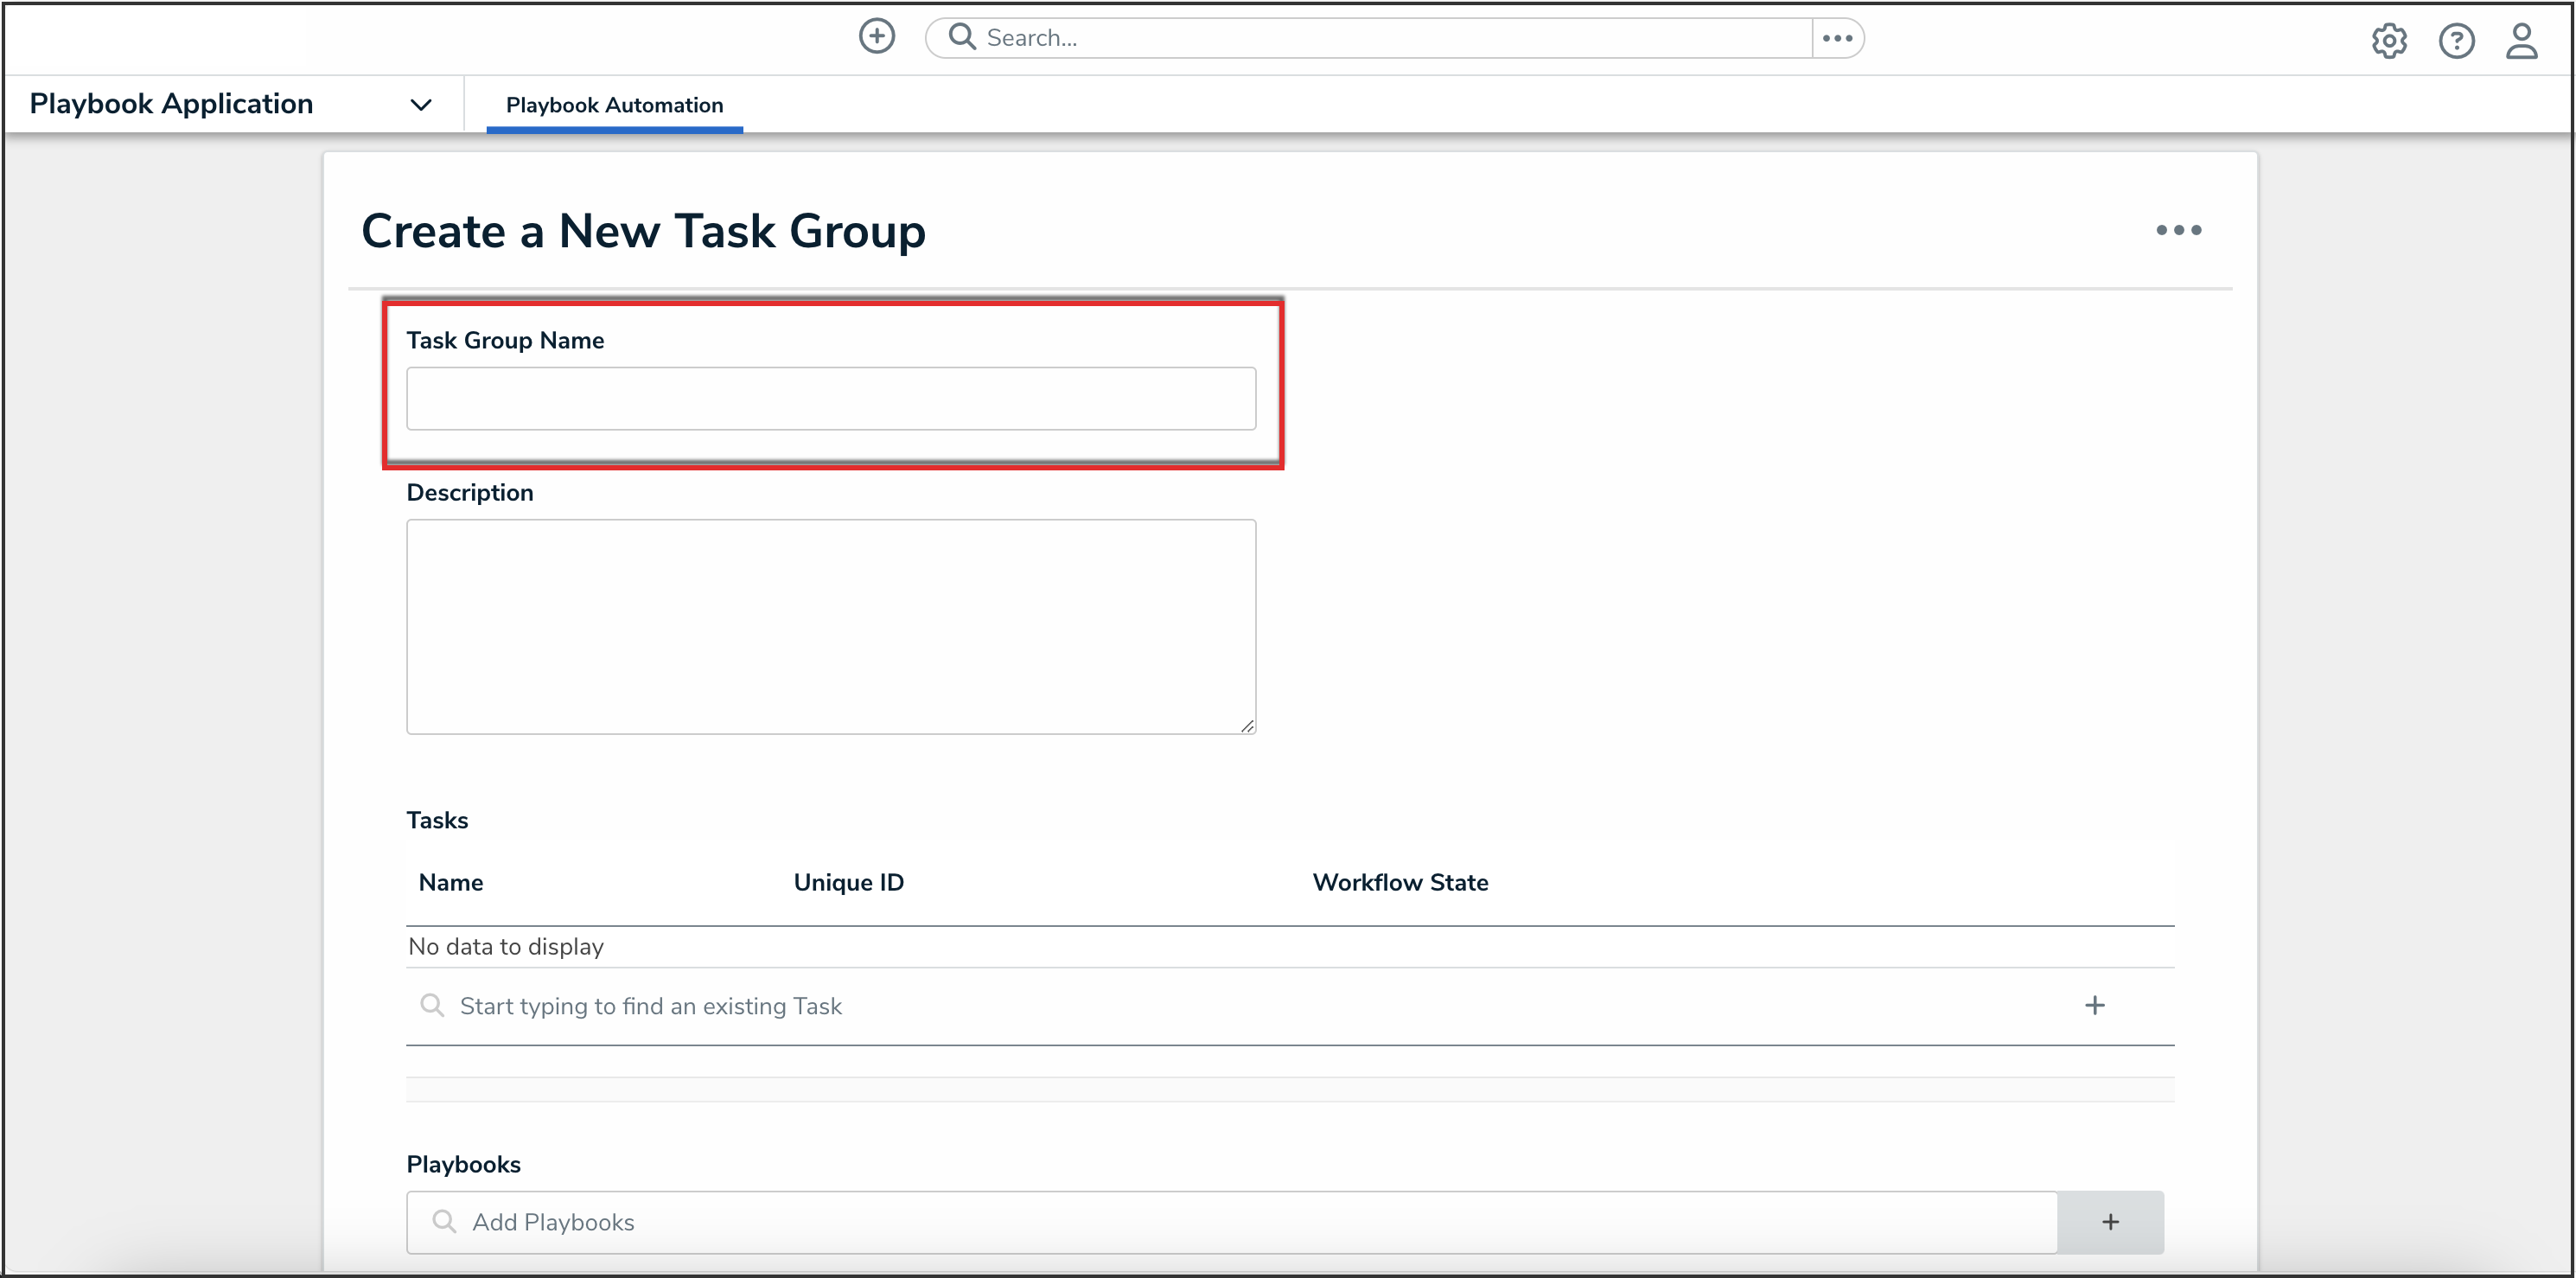2576x1278 pixels.
Task: Click the Playbook Application title
Action: (x=171, y=104)
